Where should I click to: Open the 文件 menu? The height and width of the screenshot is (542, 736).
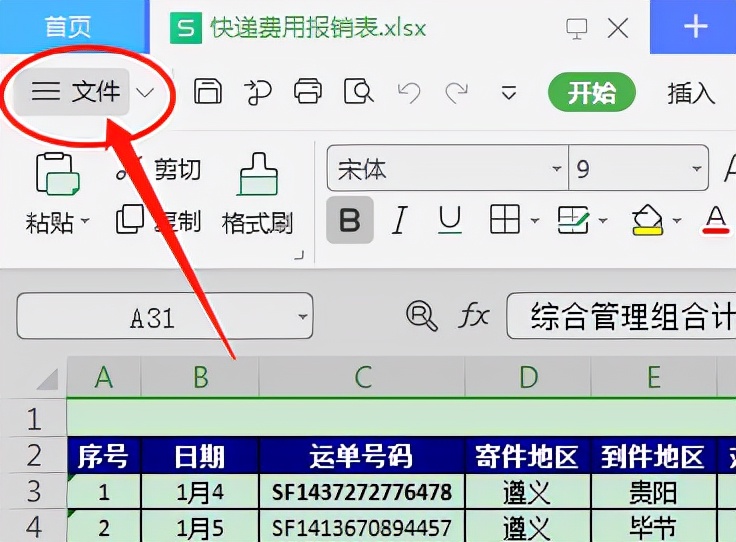point(73,92)
